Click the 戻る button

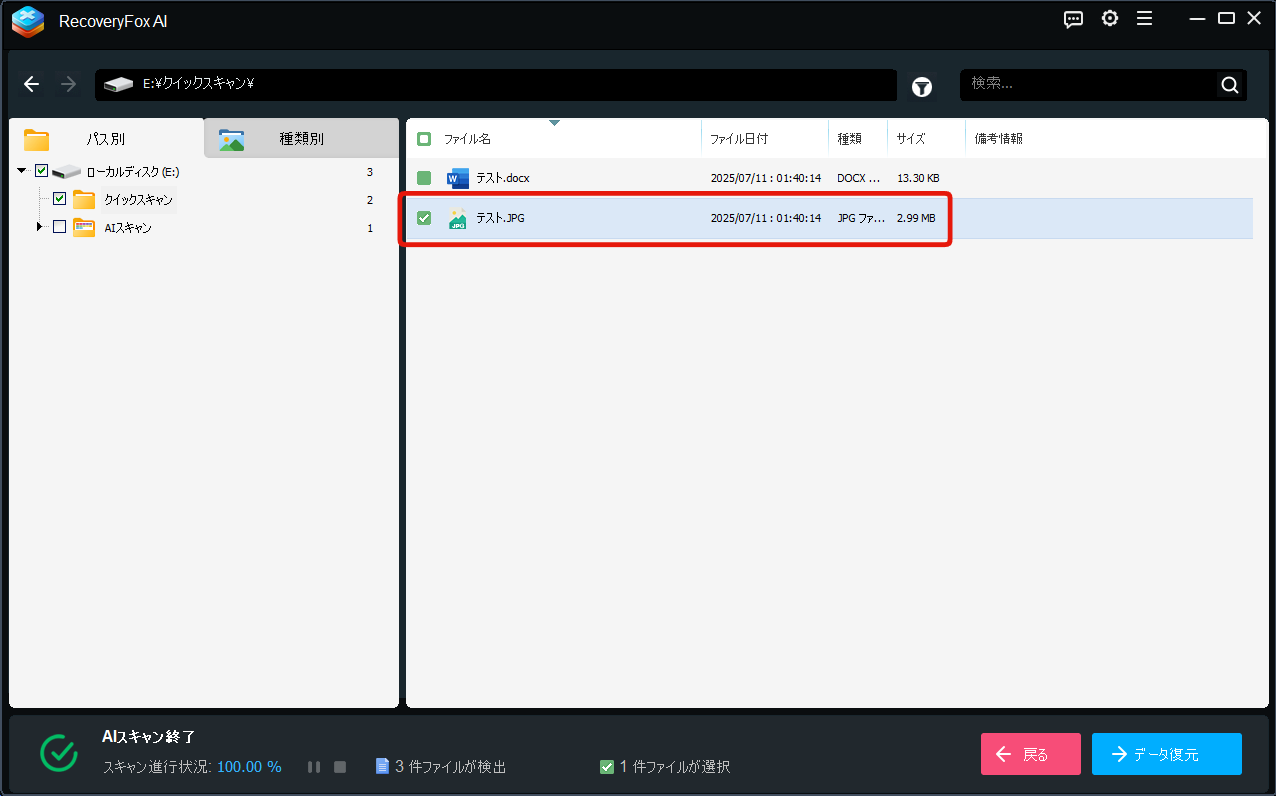(x=1031, y=754)
